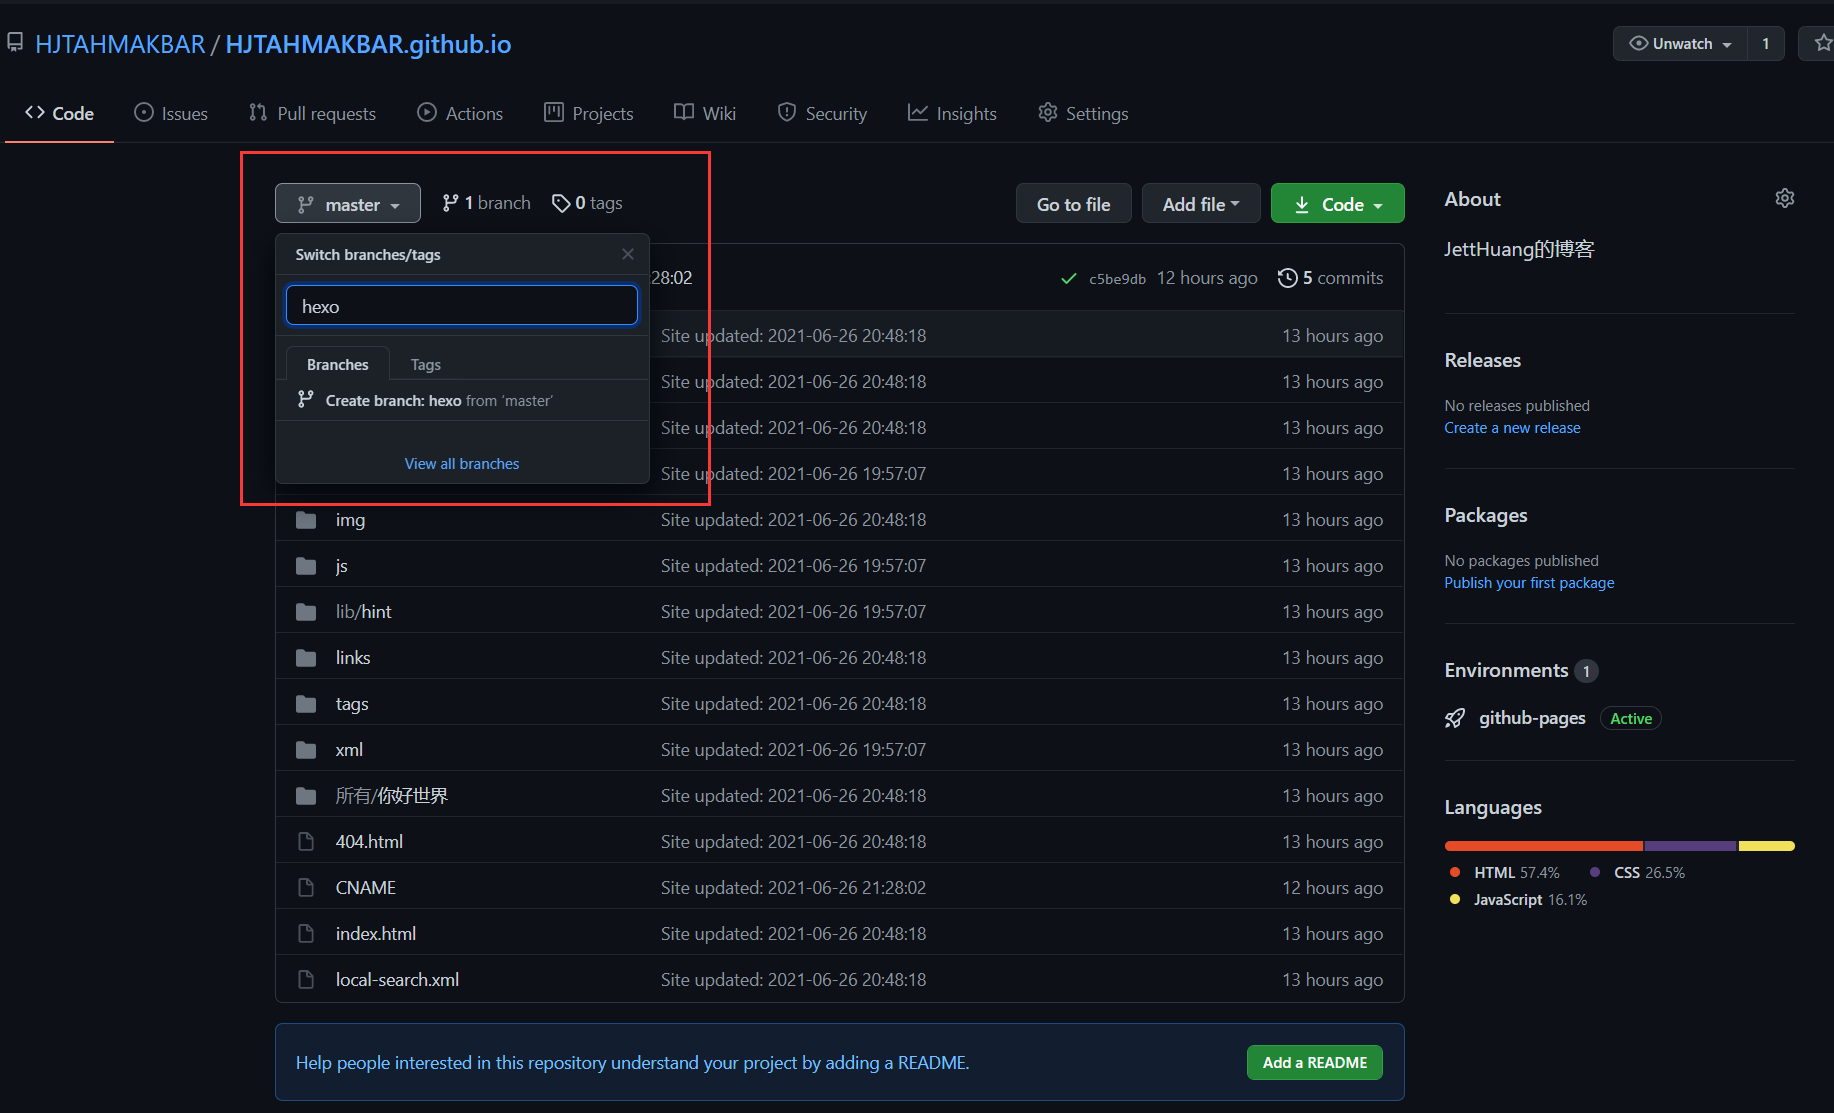Click the languages color bar HTML segment
The image size is (1834, 1113).
pyautogui.click(x=1543, y=846)
